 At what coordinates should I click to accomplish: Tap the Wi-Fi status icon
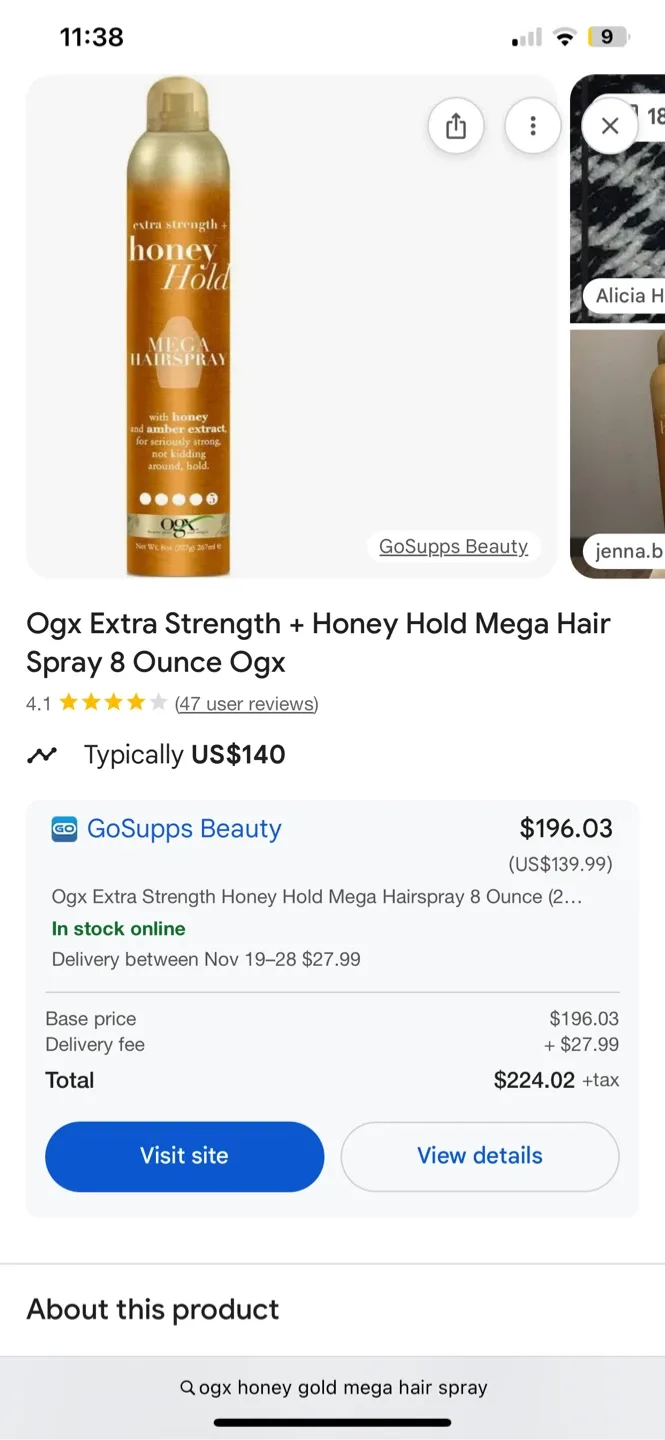(x=564, y=37)
